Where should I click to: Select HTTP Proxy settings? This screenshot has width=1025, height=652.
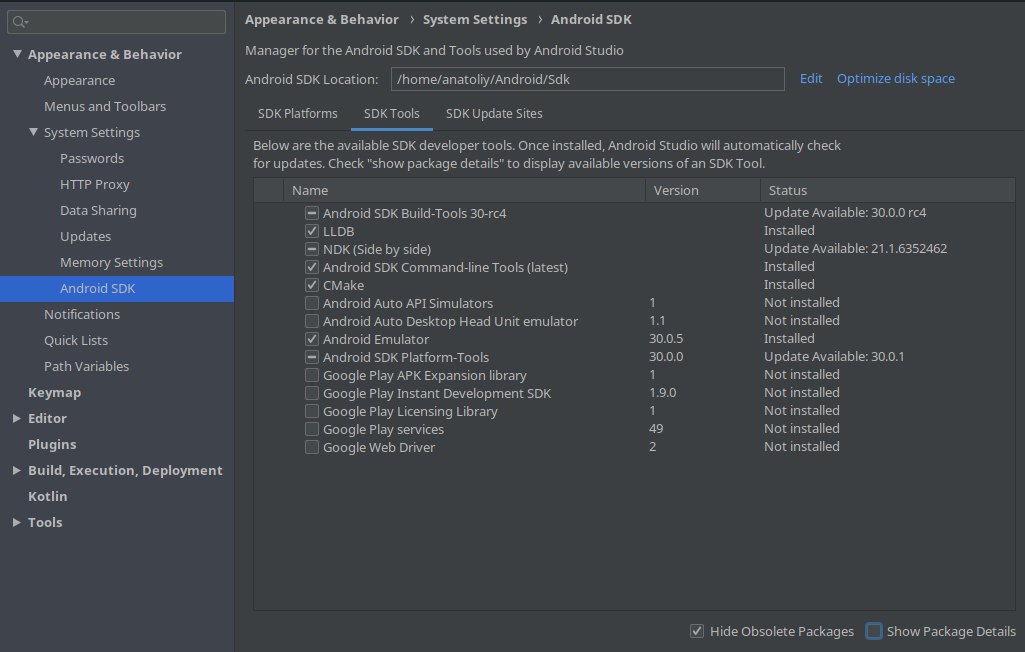[x=95, y=184]
